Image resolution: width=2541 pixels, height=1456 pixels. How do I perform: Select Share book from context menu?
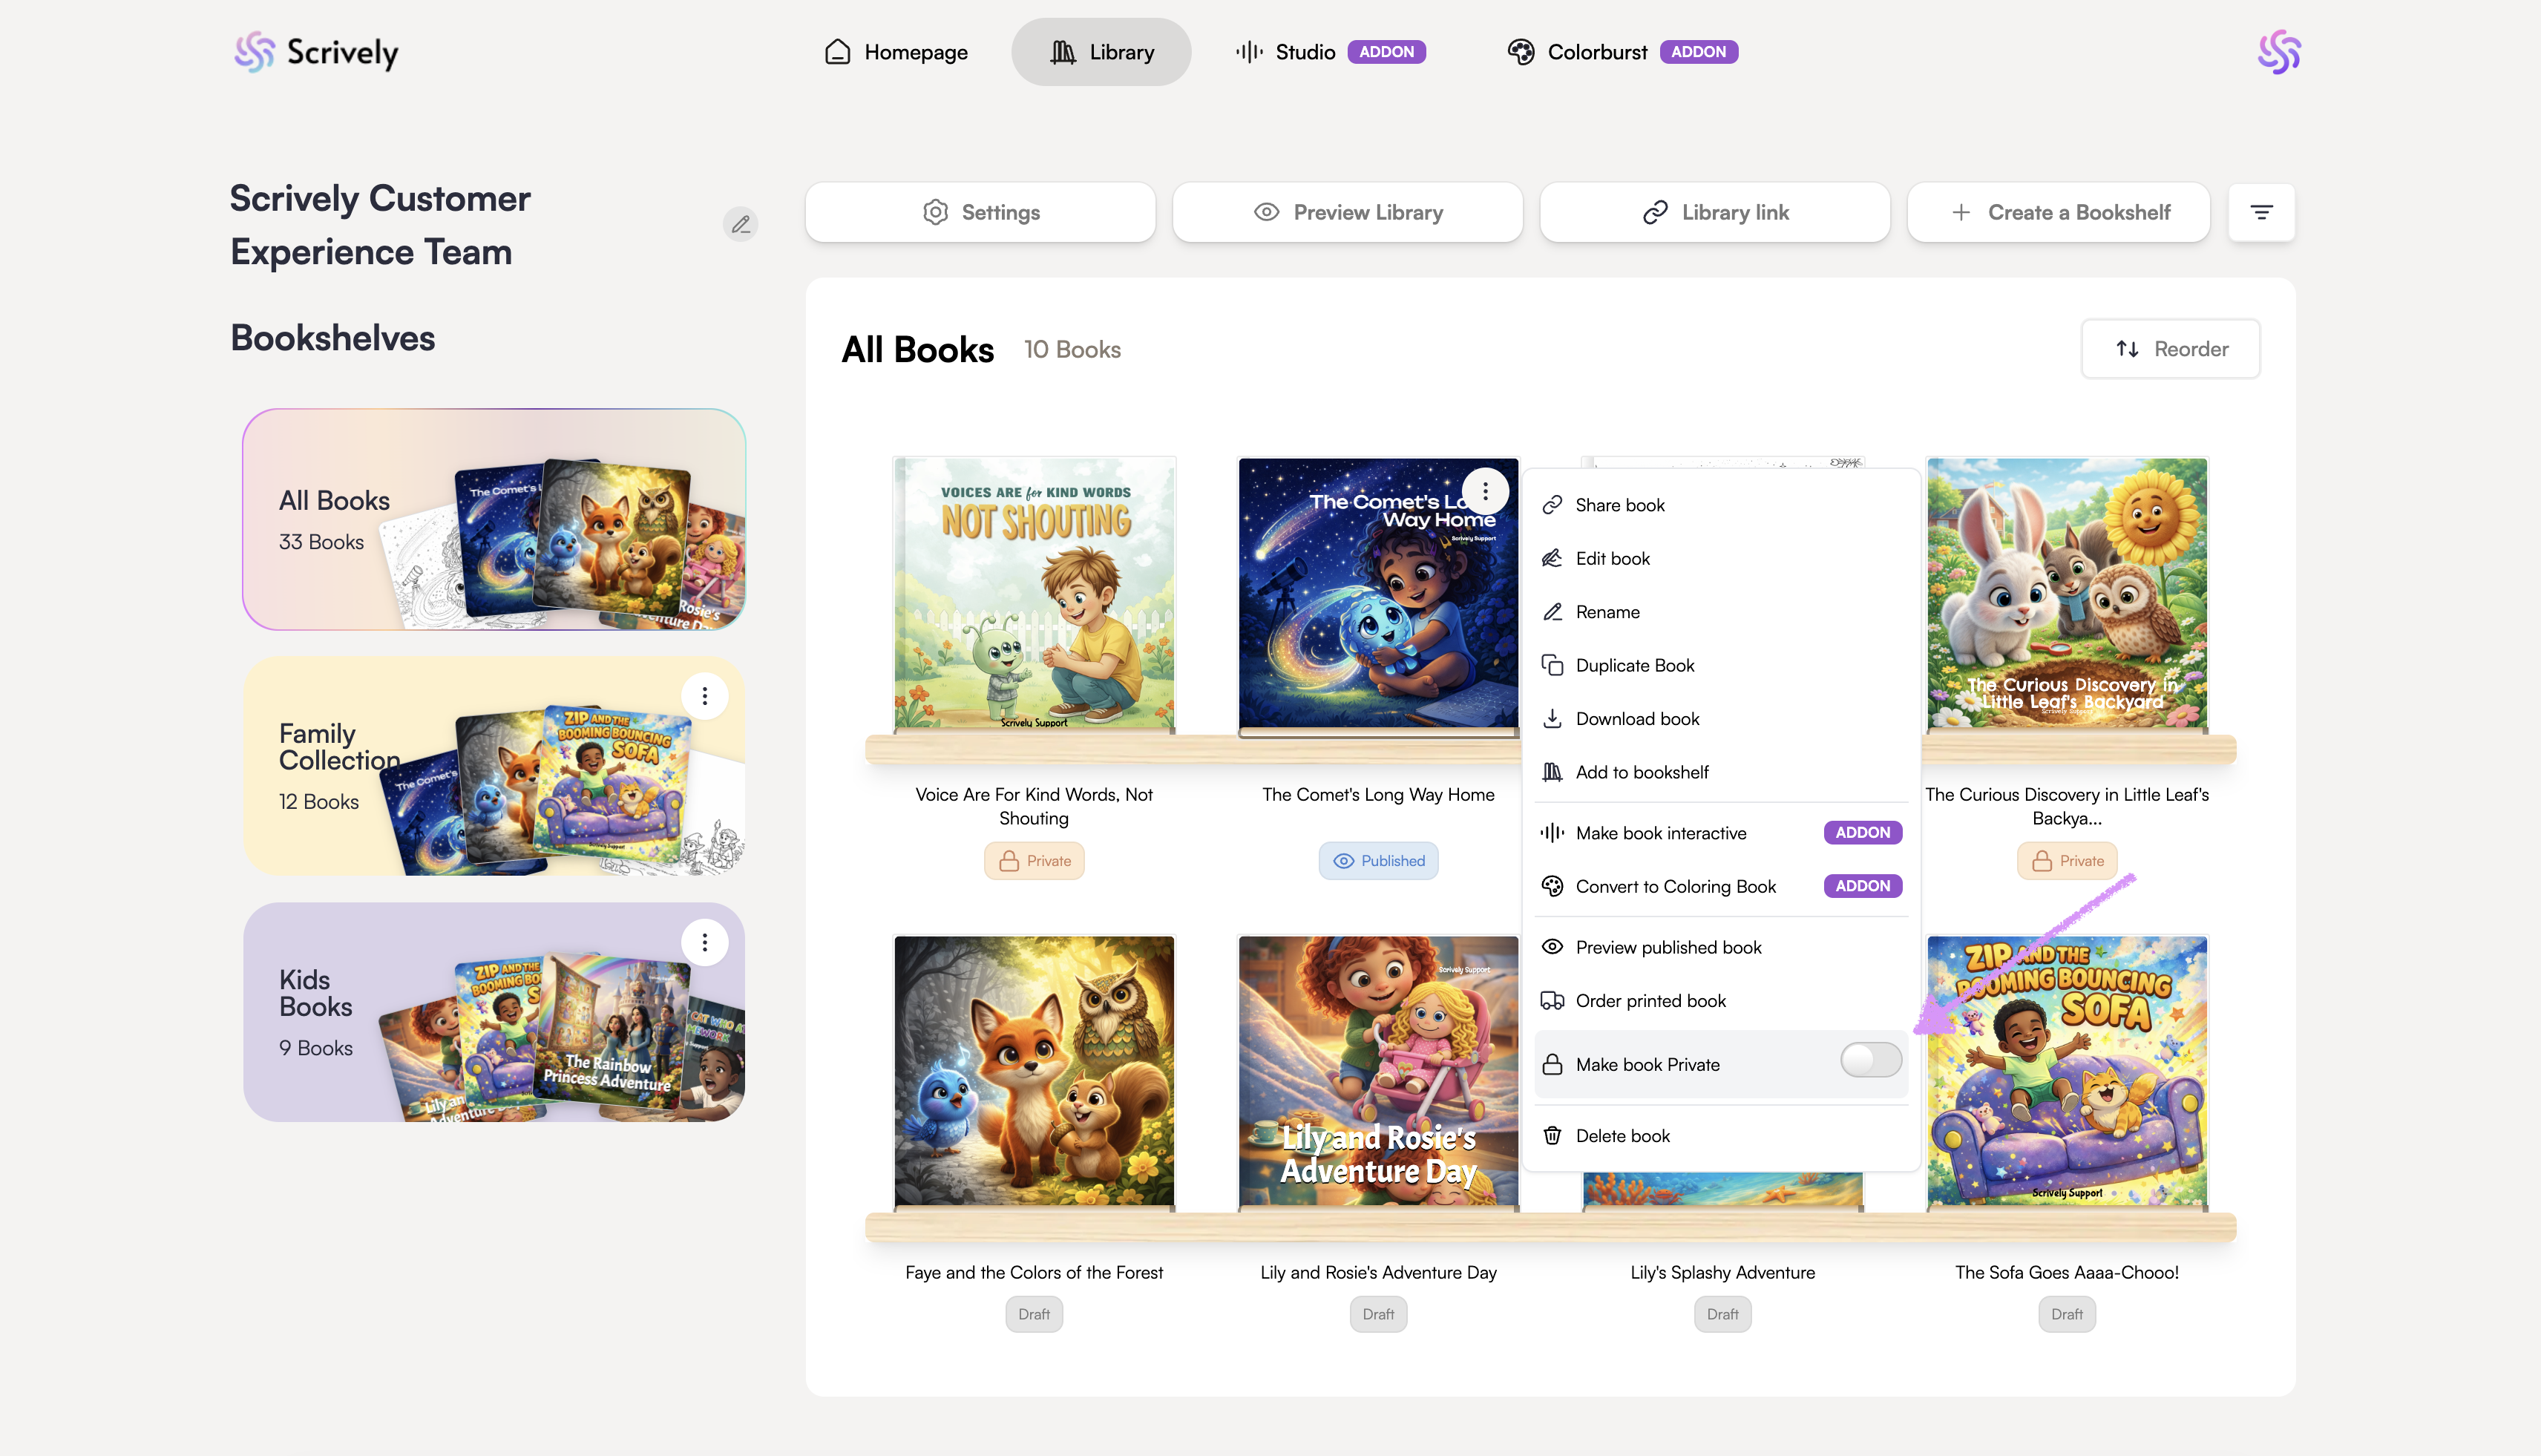coord(1619,505)
